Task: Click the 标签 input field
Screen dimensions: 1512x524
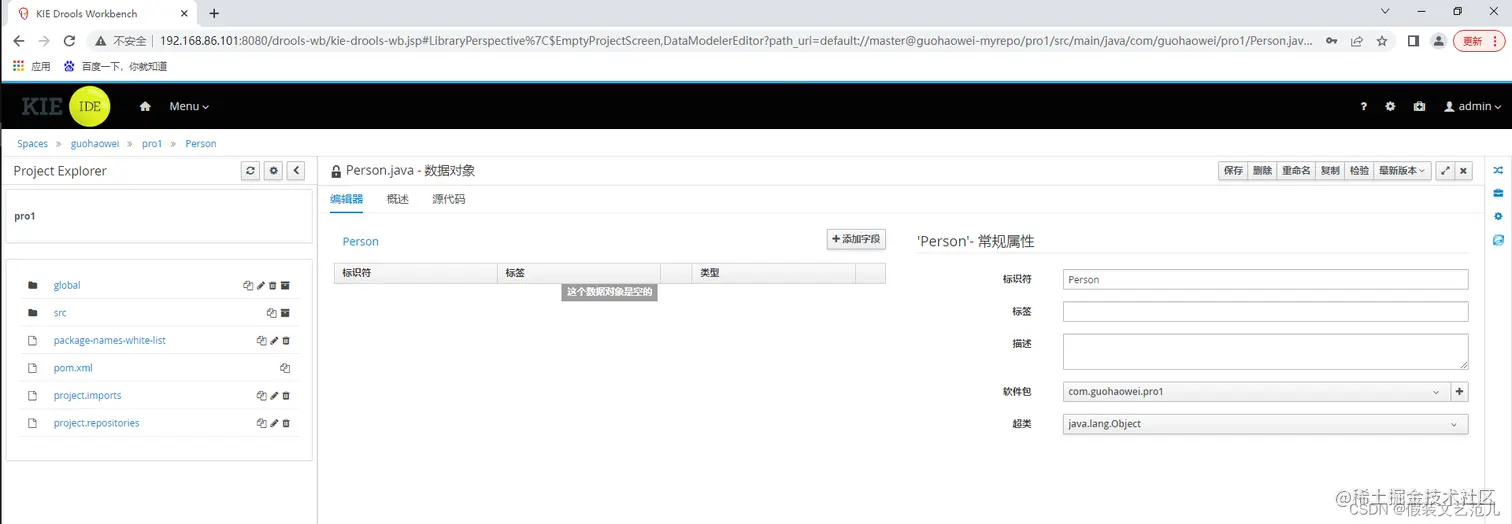Action: [x=1265, y=311]
